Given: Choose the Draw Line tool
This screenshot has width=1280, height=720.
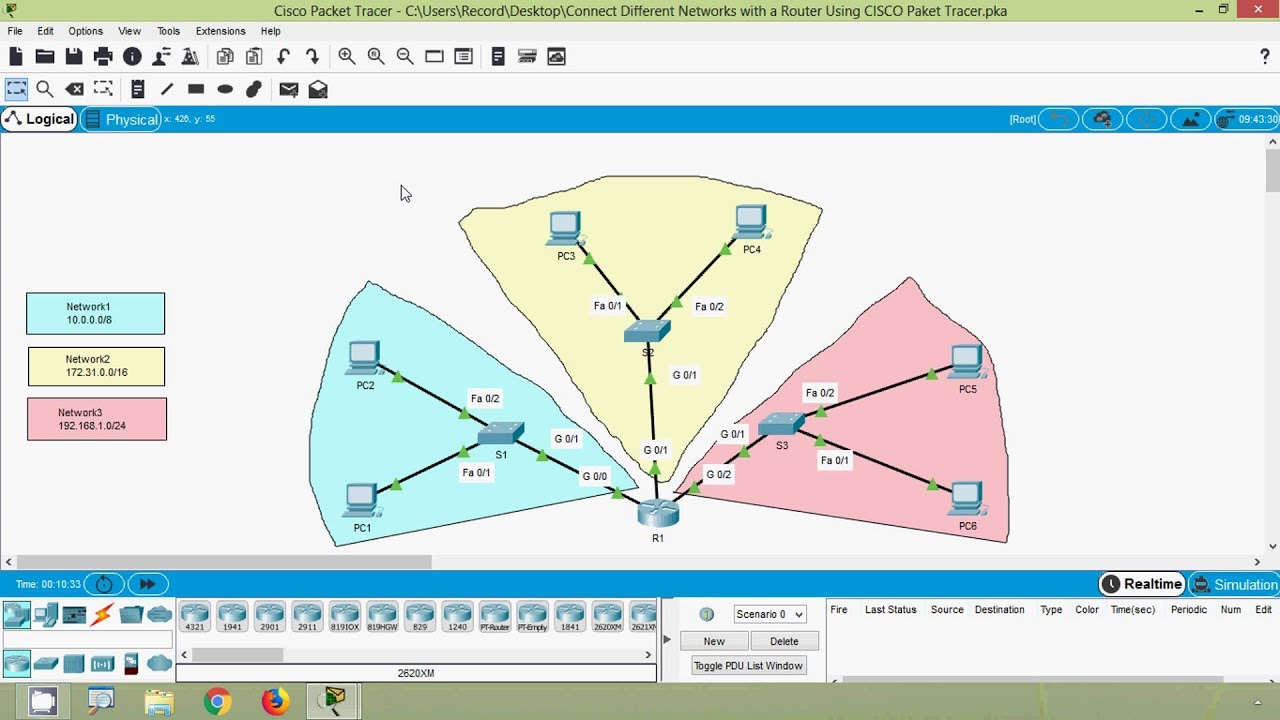Looking at the screenshot, I should click(x=167, y=89).
